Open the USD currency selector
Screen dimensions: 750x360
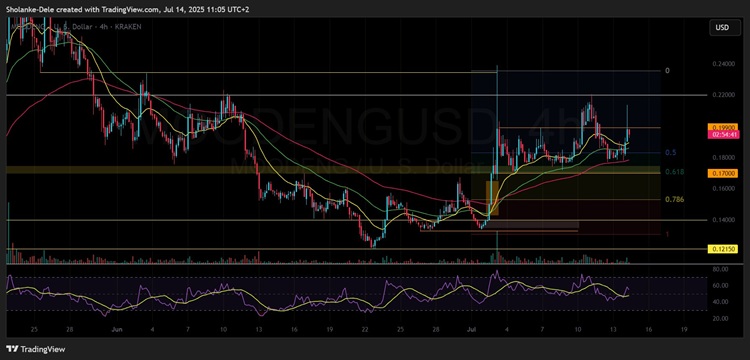[722, 28]
